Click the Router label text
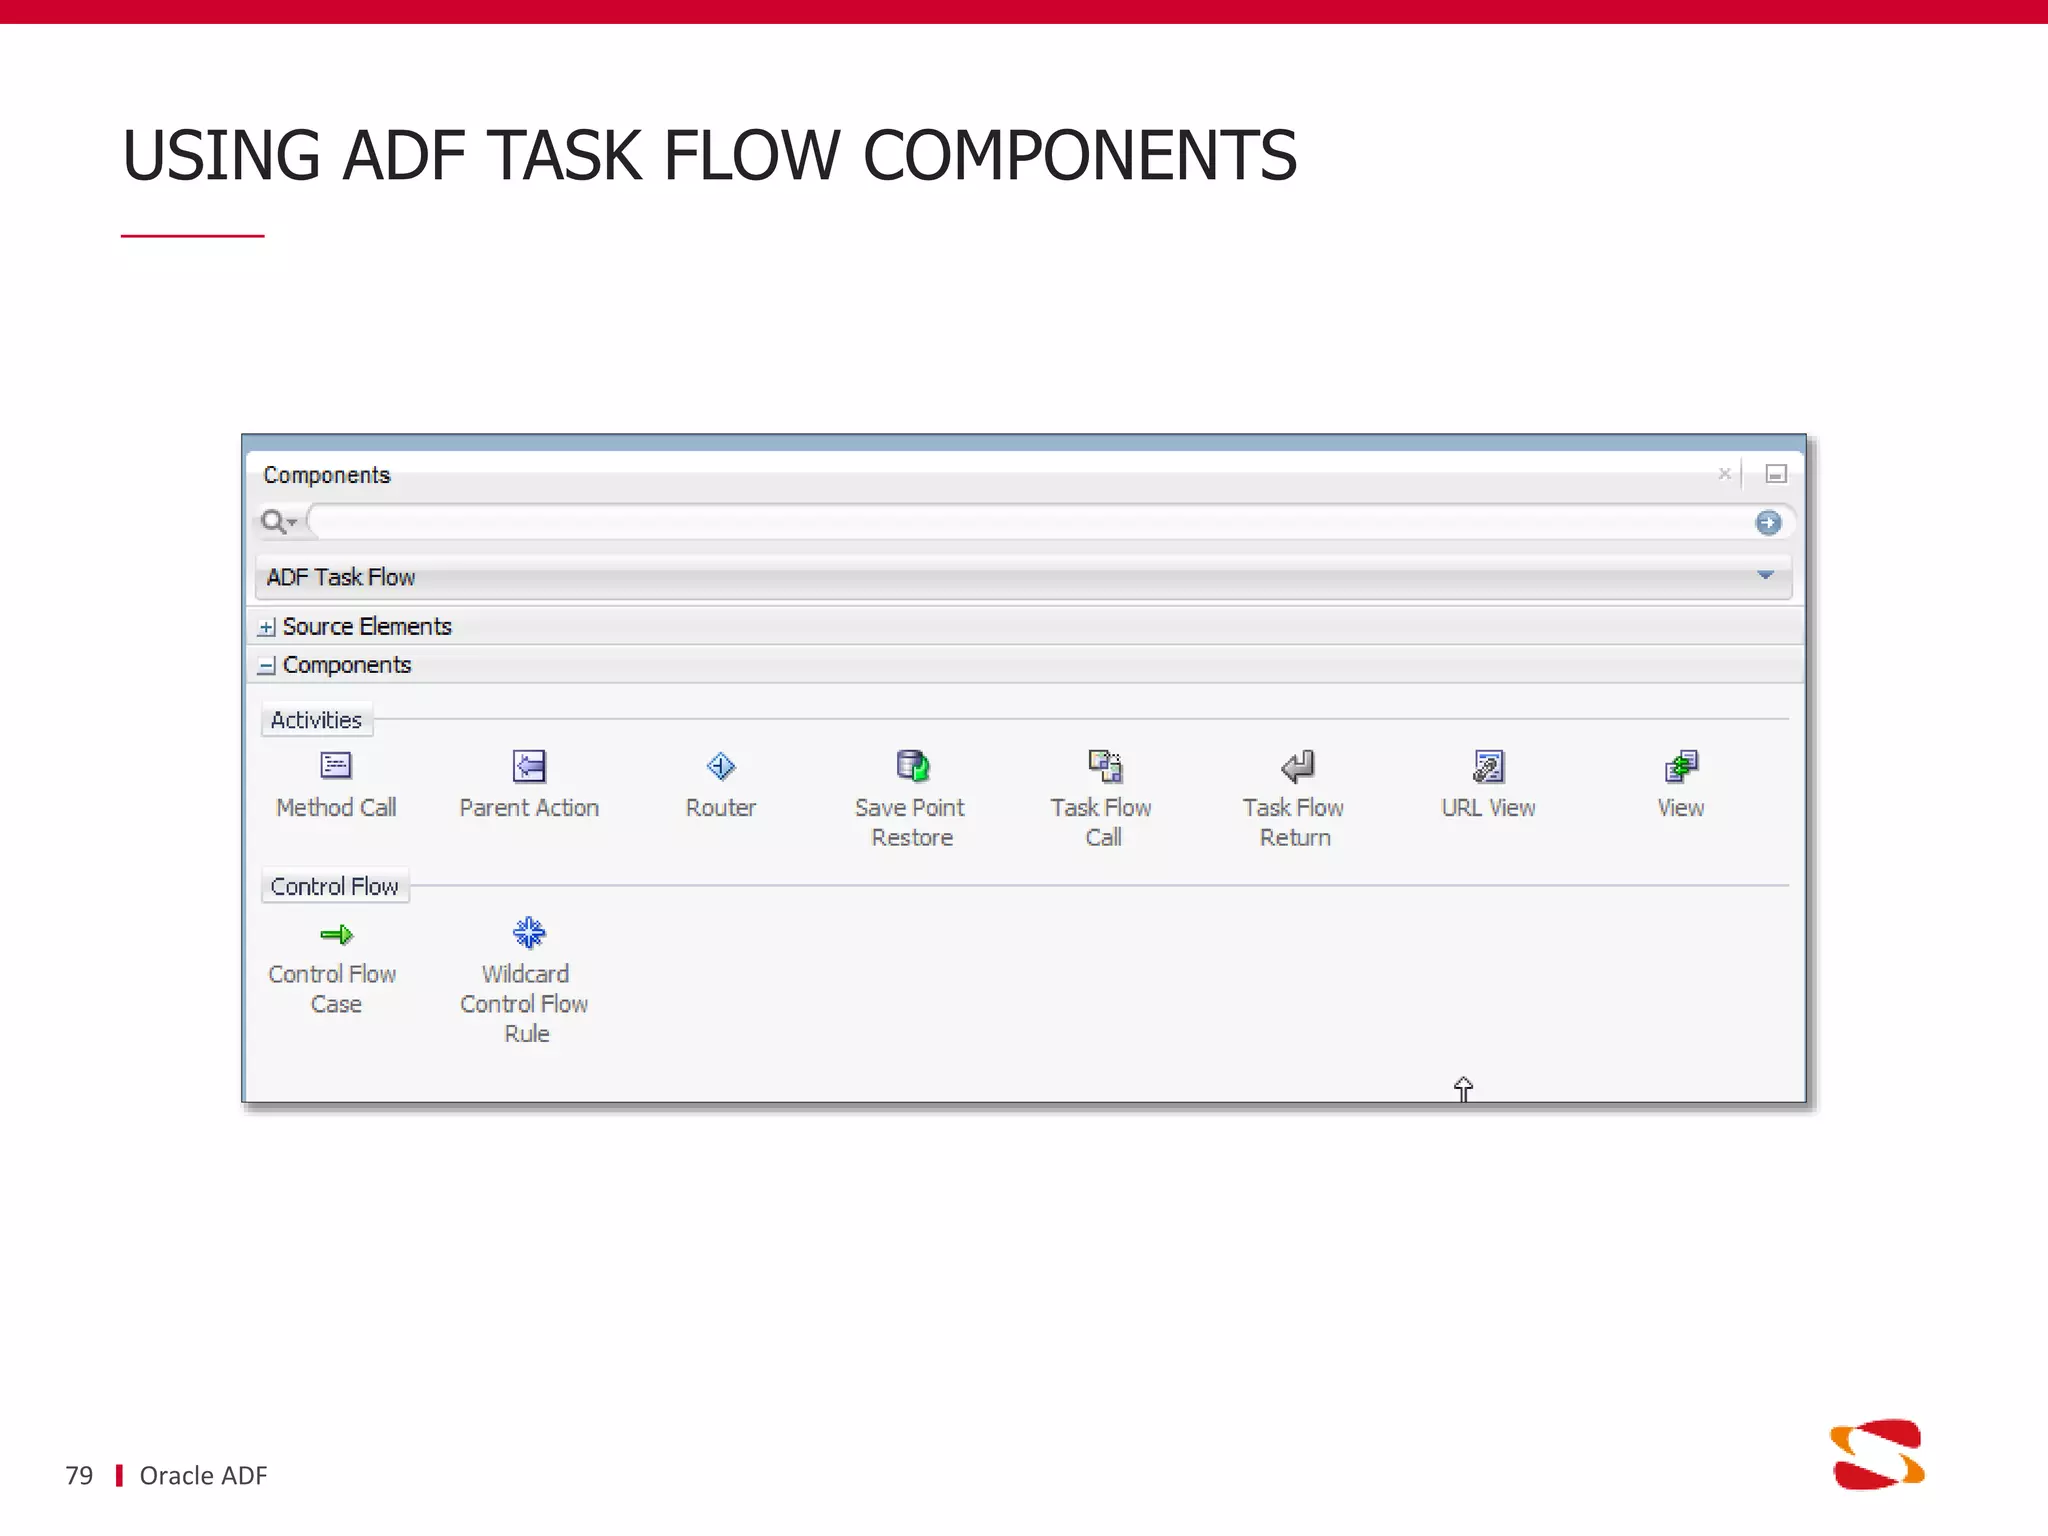2048x1536 pixels. click(721, 807)
